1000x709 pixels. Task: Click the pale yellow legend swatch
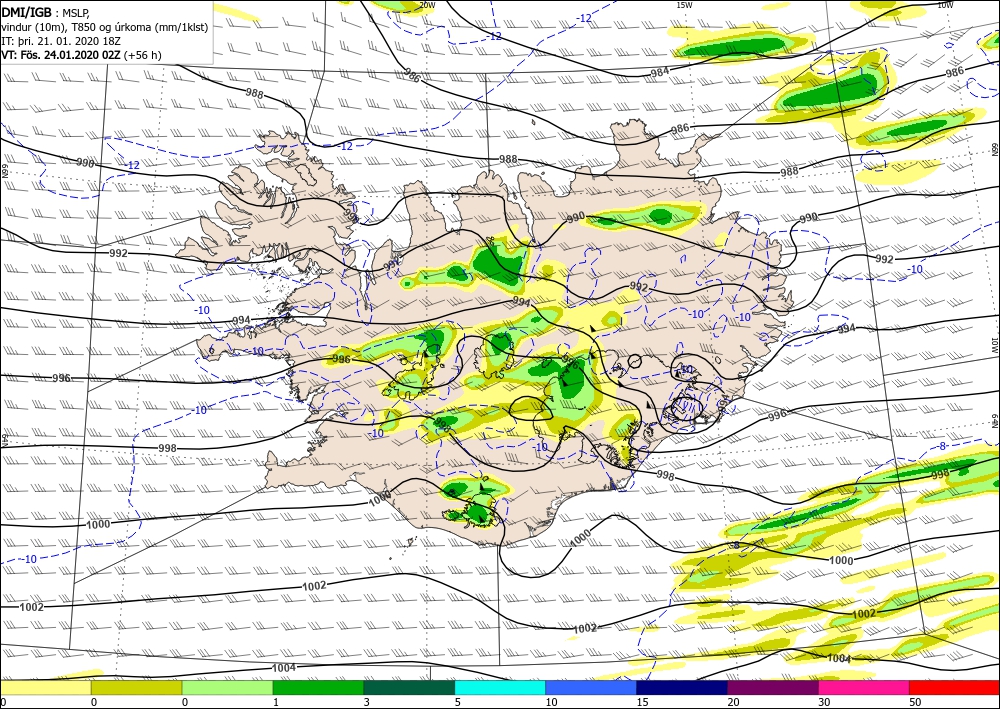[45, 687]
